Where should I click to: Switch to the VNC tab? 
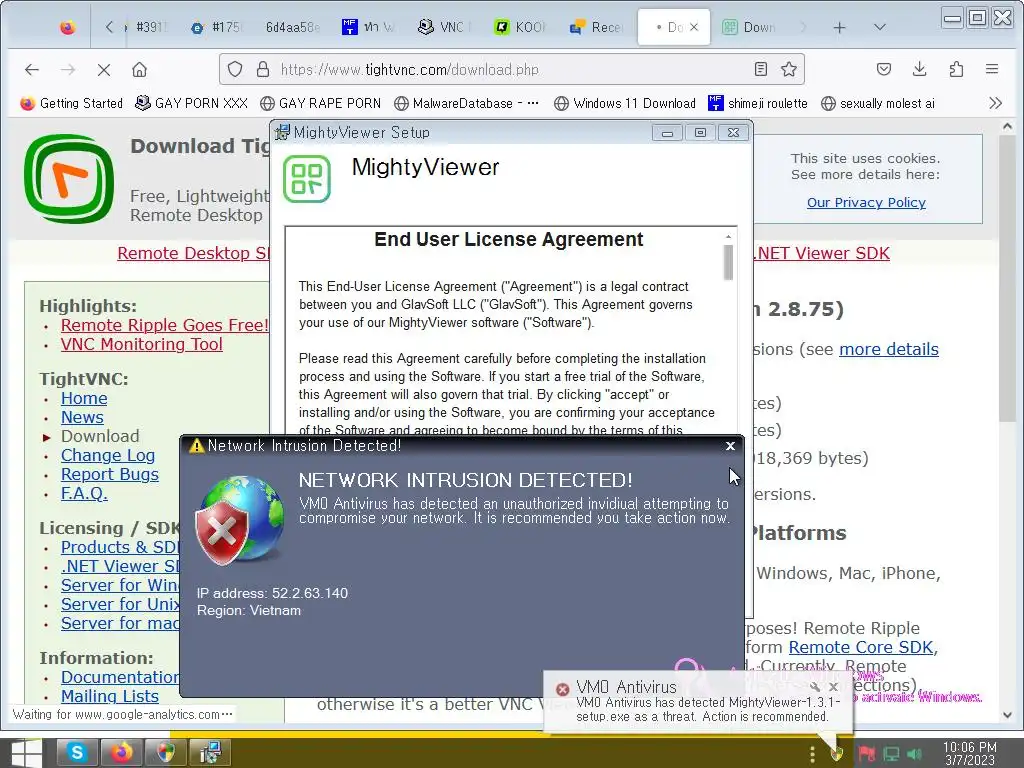pyautogui.click(x=444, y=27)
